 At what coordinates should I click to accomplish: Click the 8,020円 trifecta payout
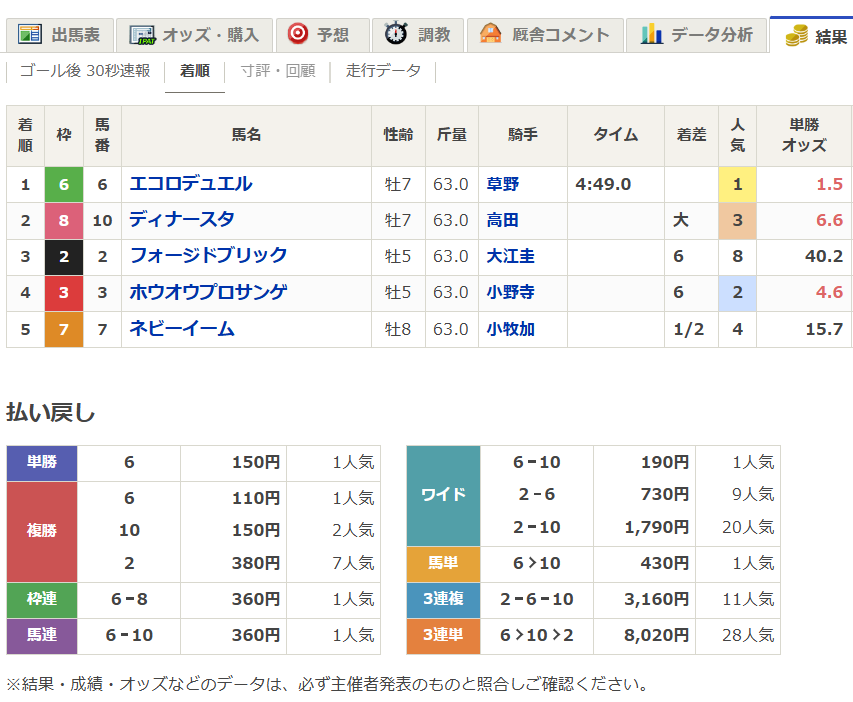coord(657,635)
